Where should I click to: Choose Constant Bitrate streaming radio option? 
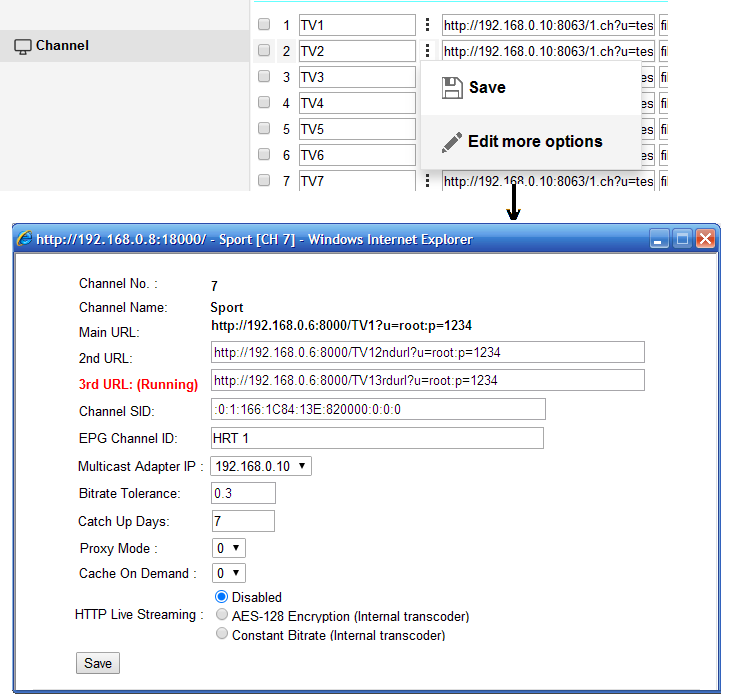222,635
